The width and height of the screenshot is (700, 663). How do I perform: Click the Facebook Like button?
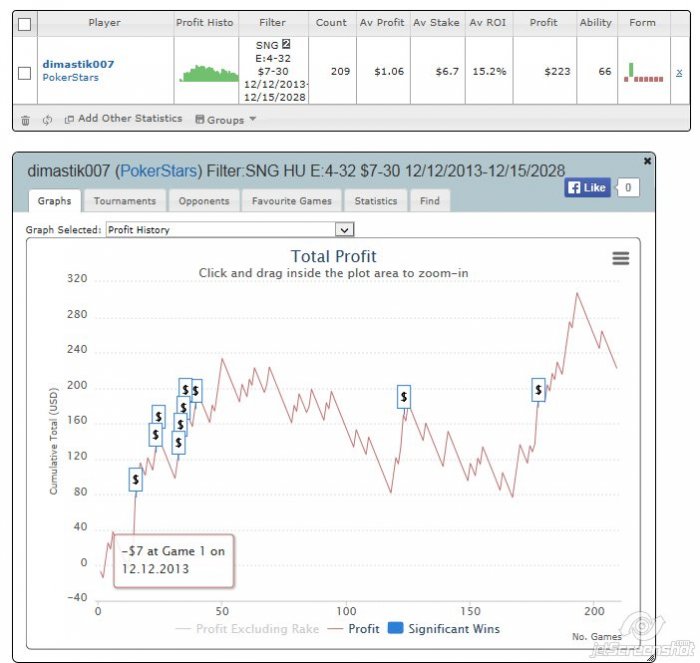click(x=587, y=188)
